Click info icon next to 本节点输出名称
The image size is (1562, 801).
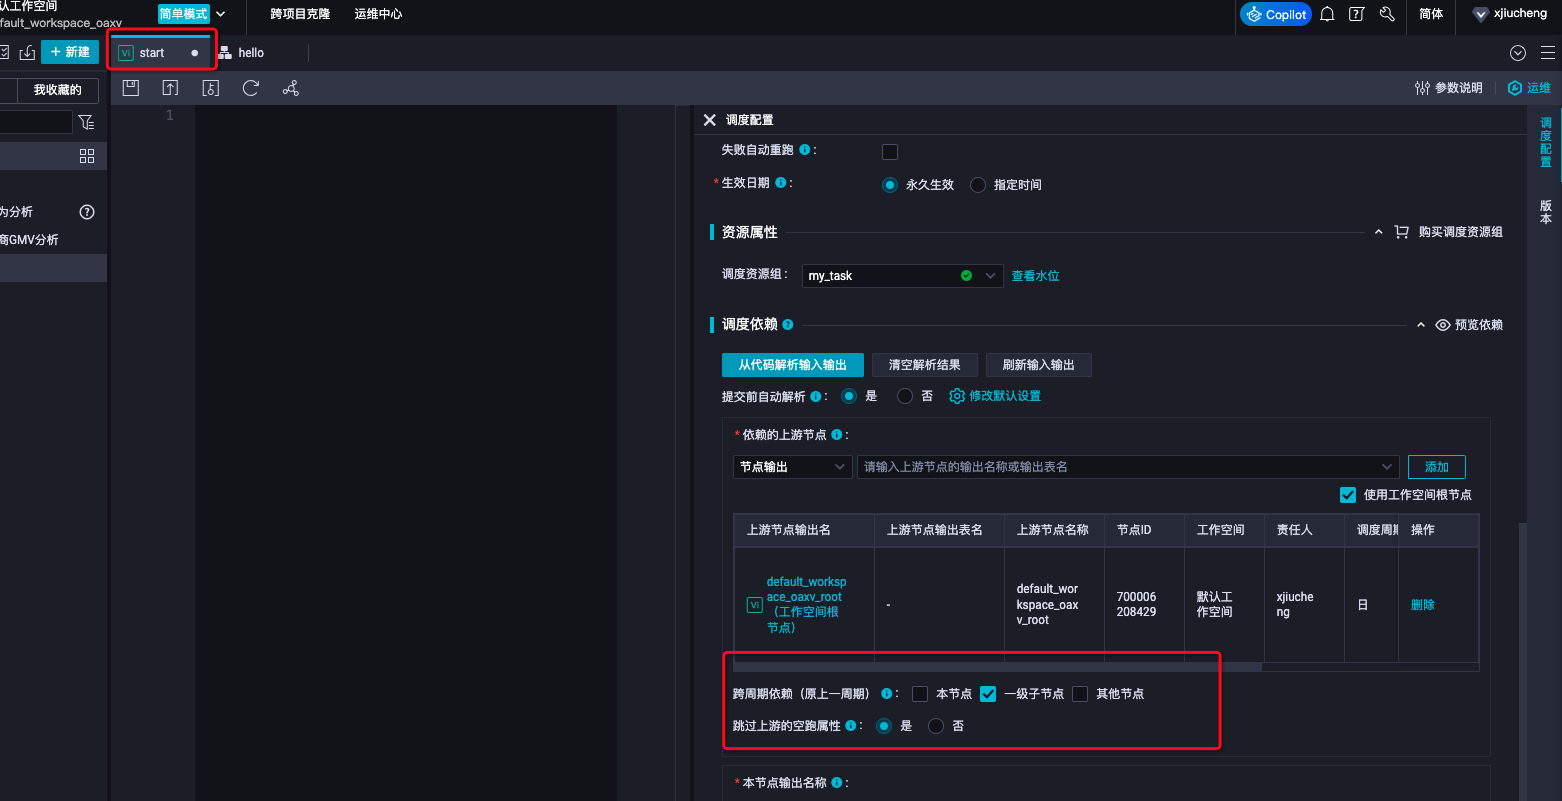[836, 783]
